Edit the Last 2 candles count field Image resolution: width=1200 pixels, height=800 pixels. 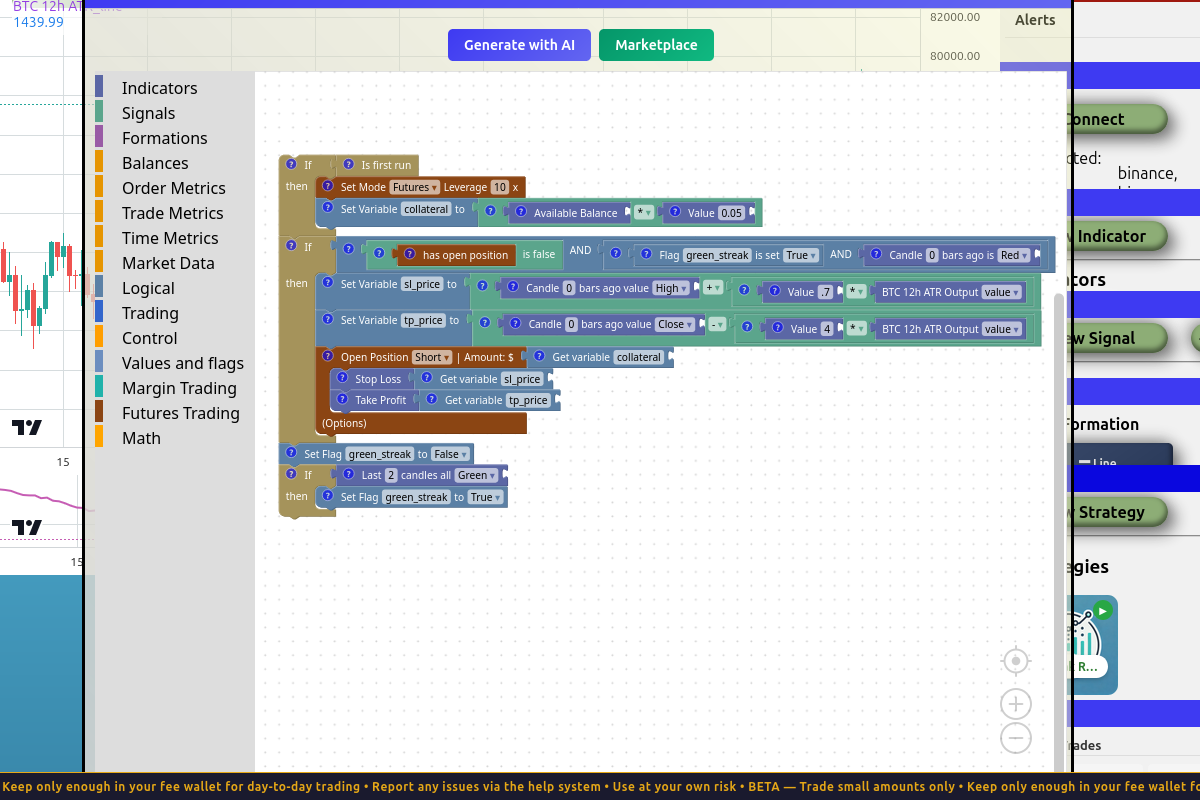click(391, 475)
